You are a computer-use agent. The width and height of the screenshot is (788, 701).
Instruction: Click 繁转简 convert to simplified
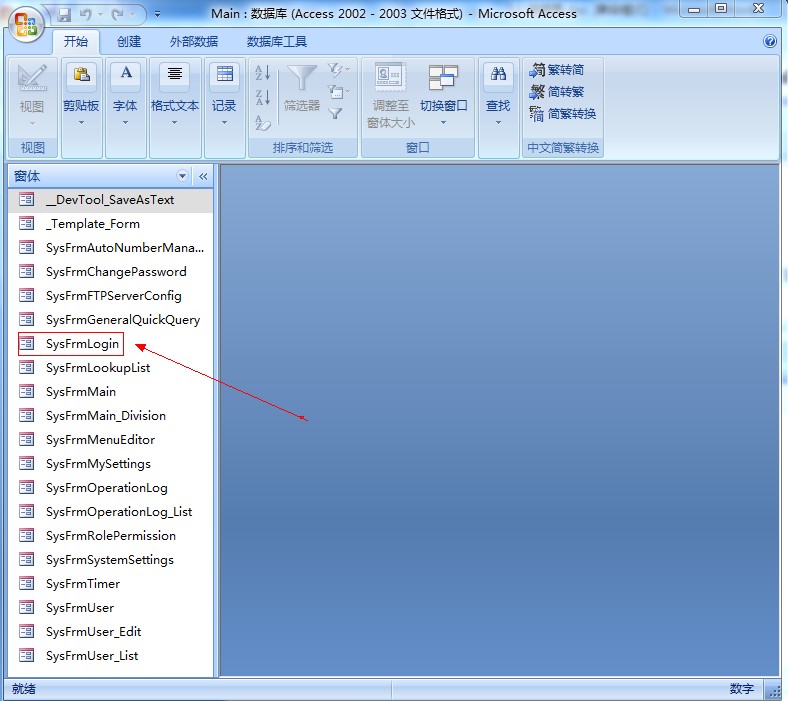556,70
